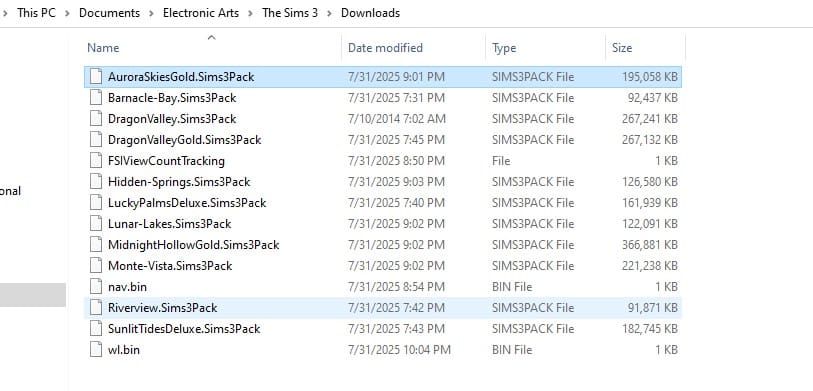This screenshot has width=813, height=391.
Task: Click the file icon beside Riverview.Sims3Pack
Action: coord(96,308)
